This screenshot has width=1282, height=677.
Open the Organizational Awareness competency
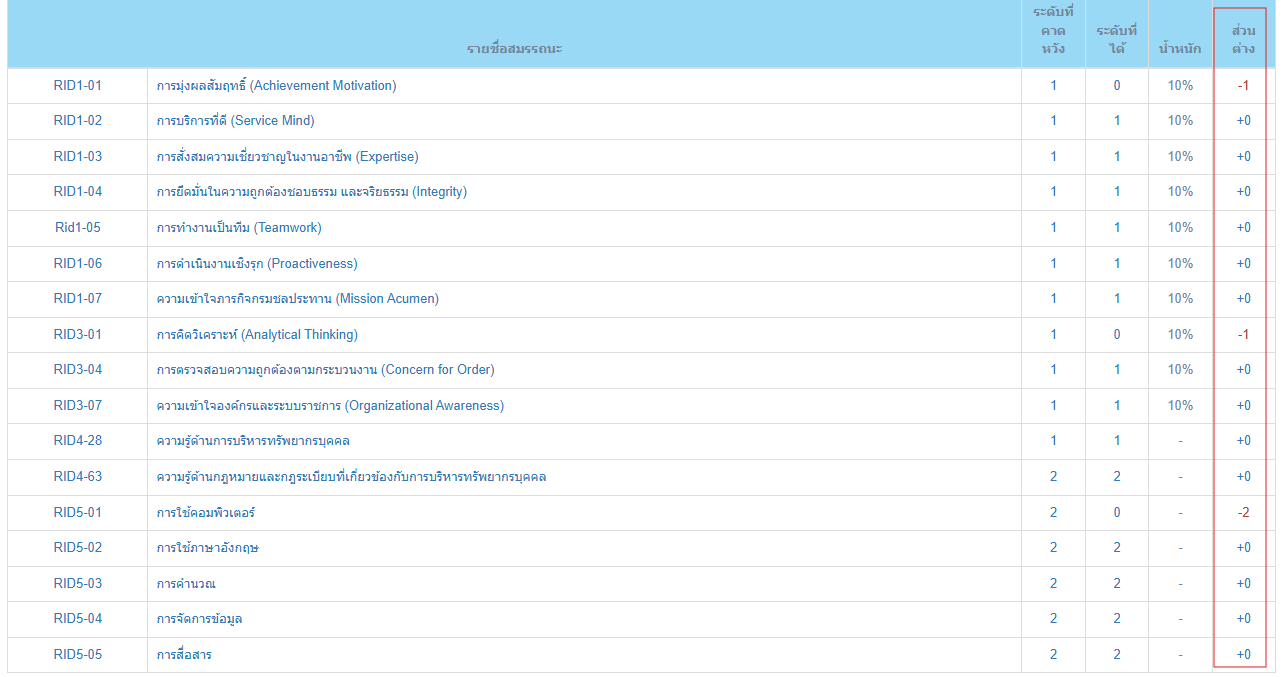[331, 406]
